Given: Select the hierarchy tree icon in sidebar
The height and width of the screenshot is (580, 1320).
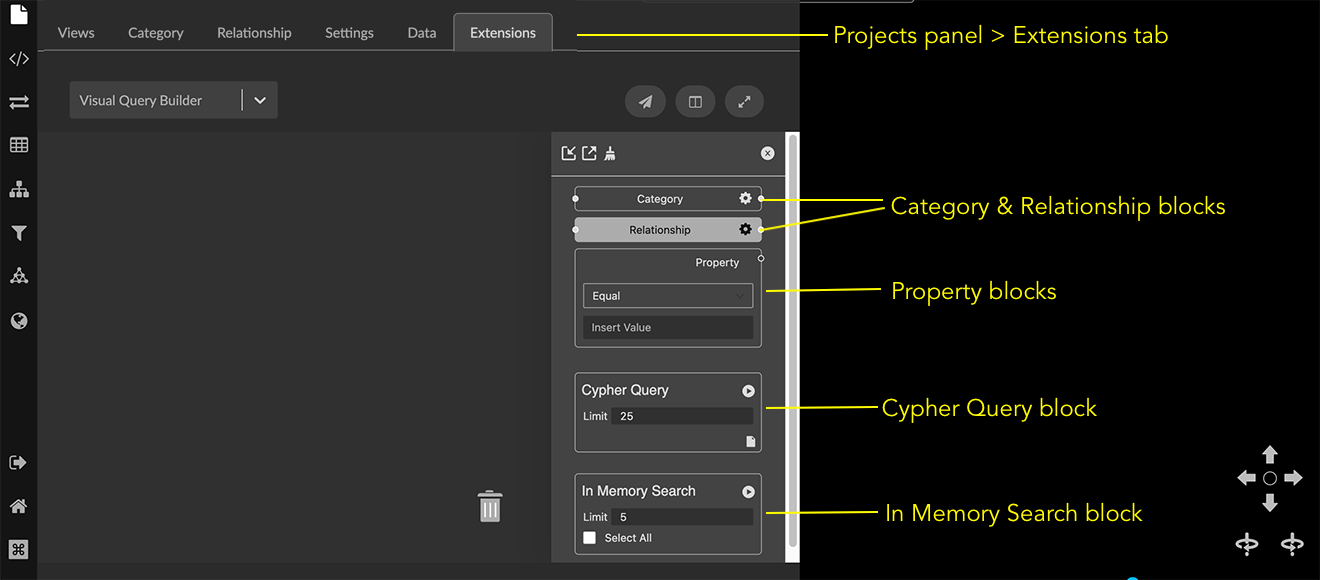Looking at the screenshot, I should click(x=18, y=190).
